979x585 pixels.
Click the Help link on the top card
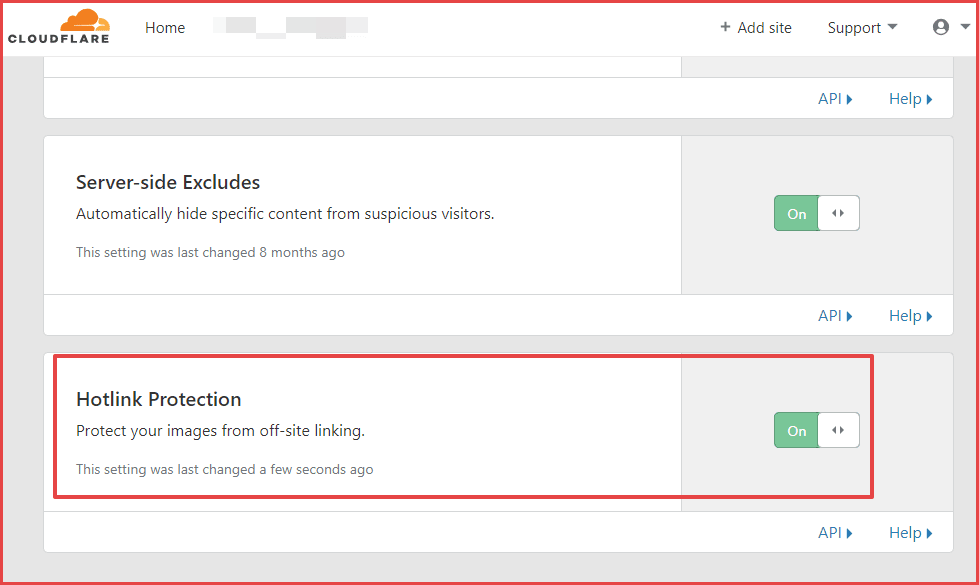(x=905, y=98)
